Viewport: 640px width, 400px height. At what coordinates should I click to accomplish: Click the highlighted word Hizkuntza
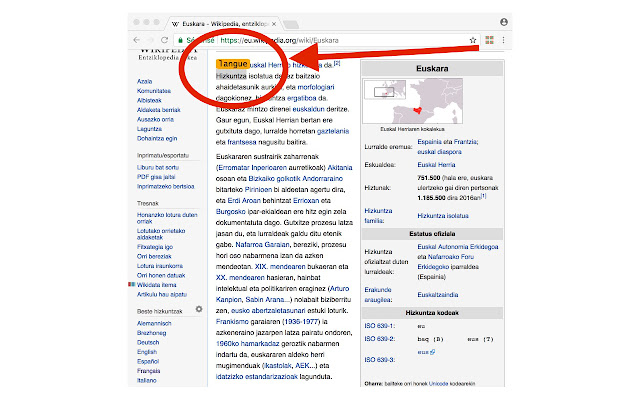click(231, 76)
